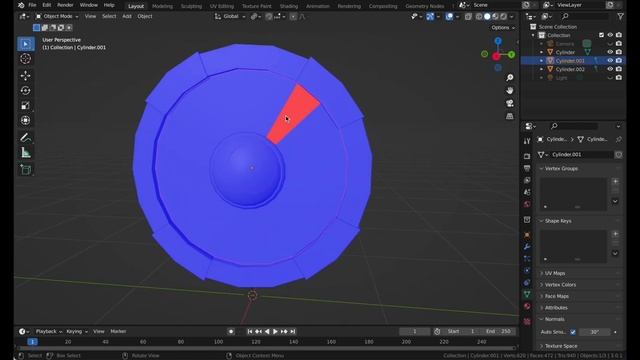Open the Modifiers wrench properties tab
The image size is (640, 360).
[527, 247]
